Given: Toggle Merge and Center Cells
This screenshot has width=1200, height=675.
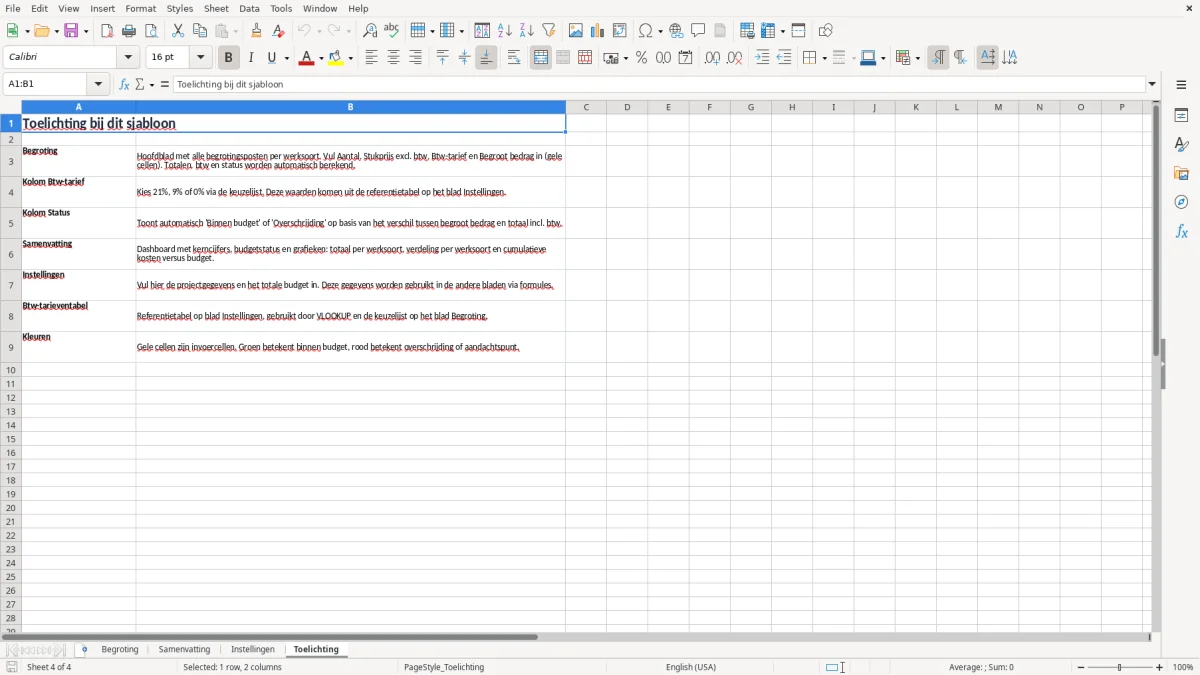Looking at the screenshot, I should (x=541, y=58).
